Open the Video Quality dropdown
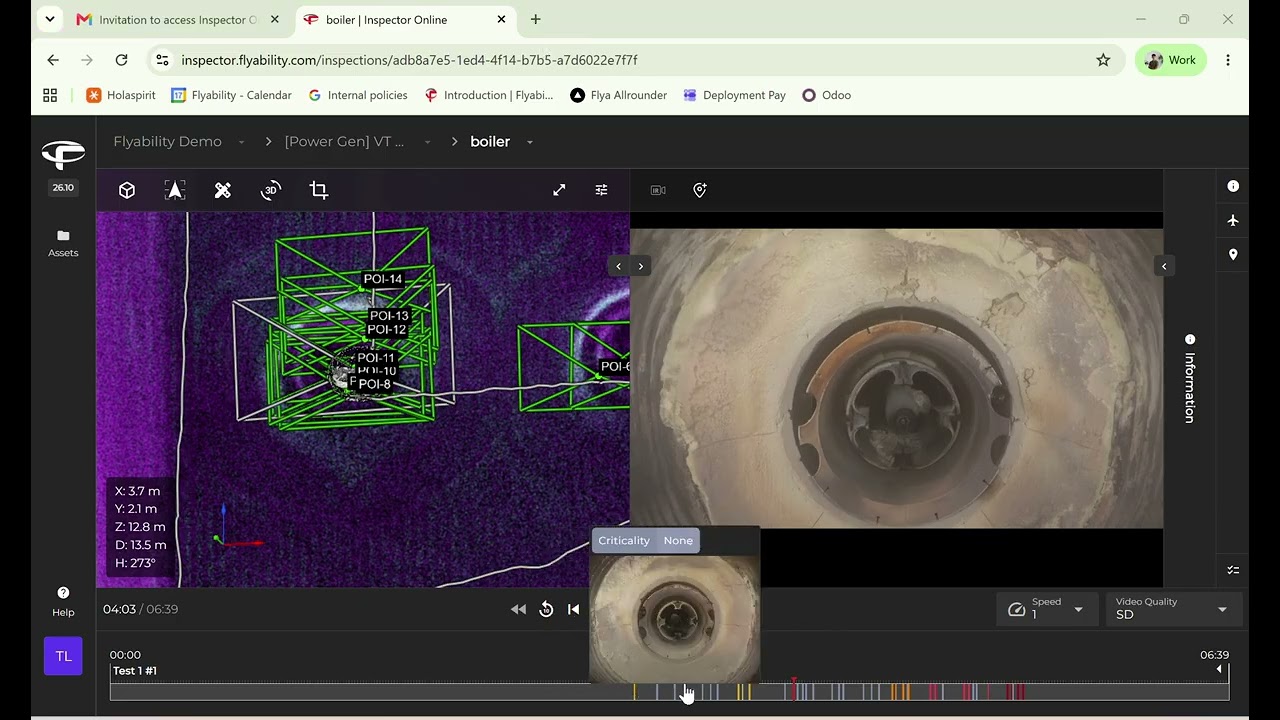Image resolution: width=1280 pixels, height=720 pixels. point(1174,609)
